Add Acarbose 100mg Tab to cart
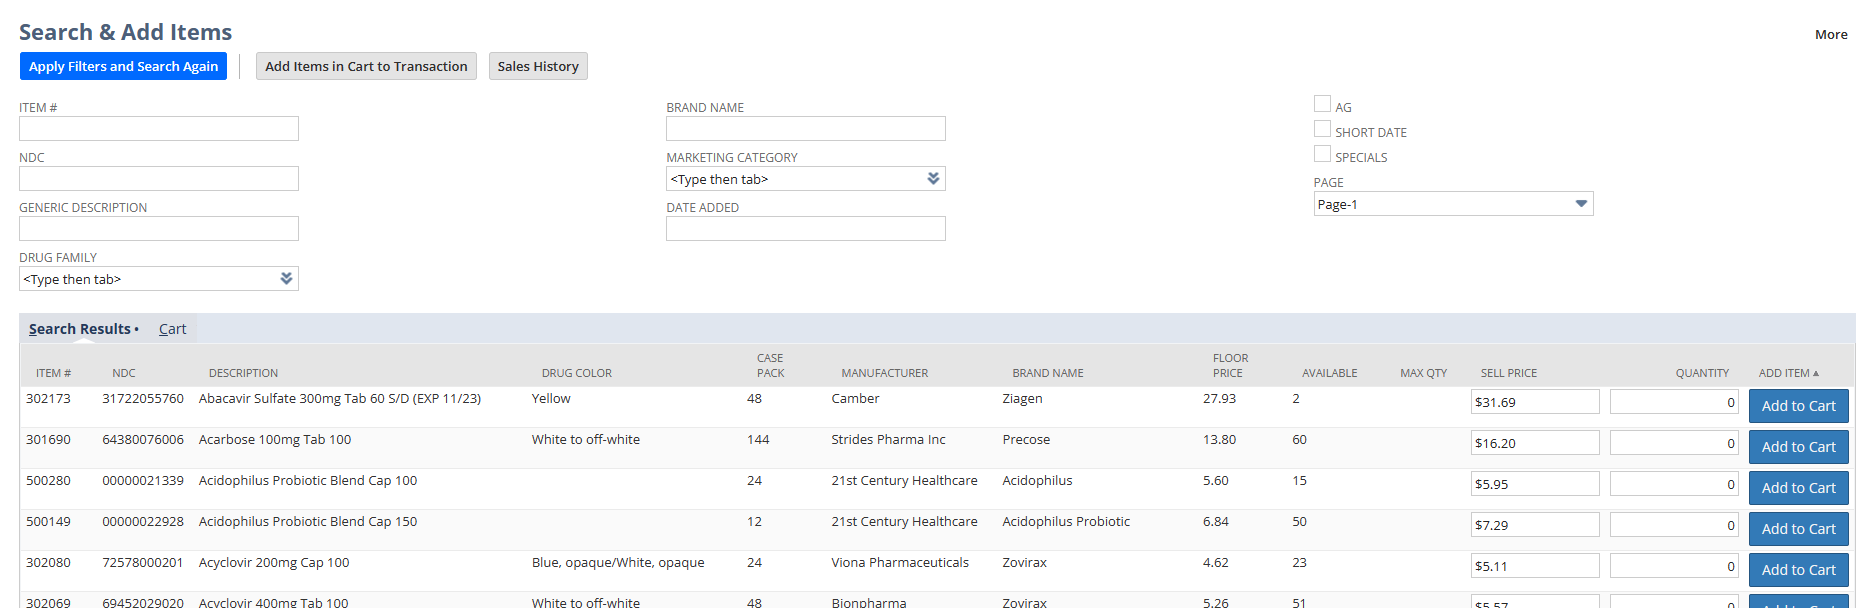The height and width of the screenshot is (608, 1862). pos(1798,447)
